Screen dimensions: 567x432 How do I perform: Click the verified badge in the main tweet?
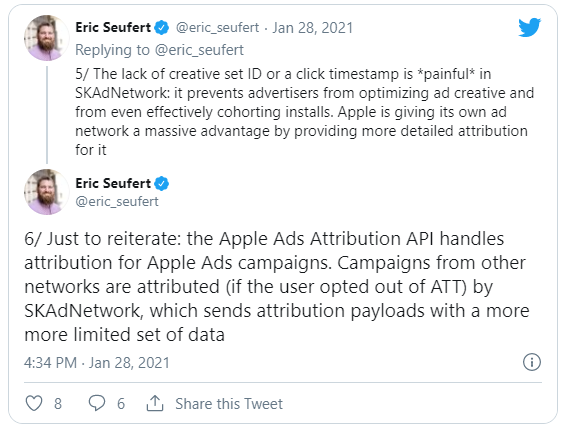pos(162,184)
